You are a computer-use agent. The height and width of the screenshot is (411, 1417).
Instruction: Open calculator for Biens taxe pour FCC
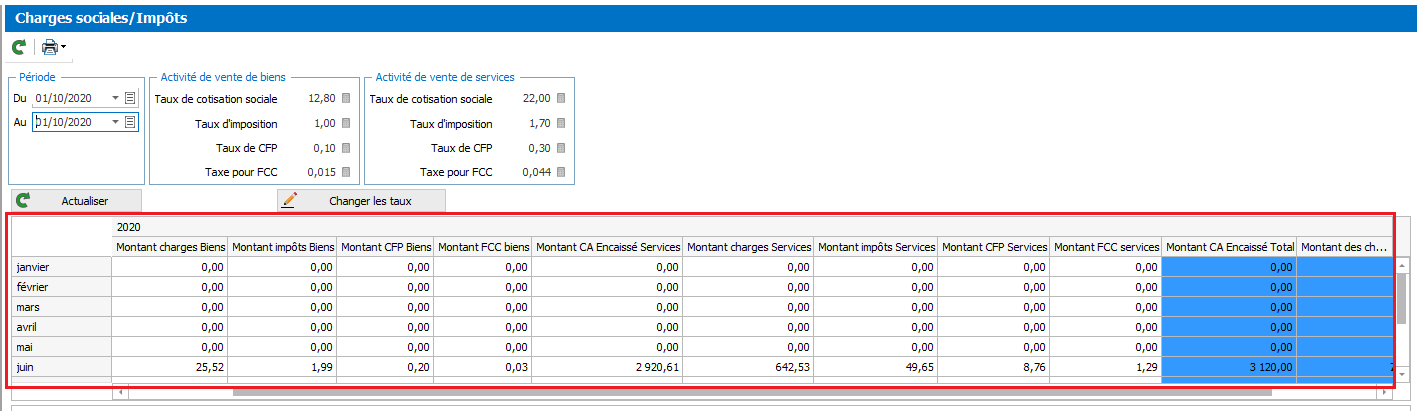pos(346,172)
